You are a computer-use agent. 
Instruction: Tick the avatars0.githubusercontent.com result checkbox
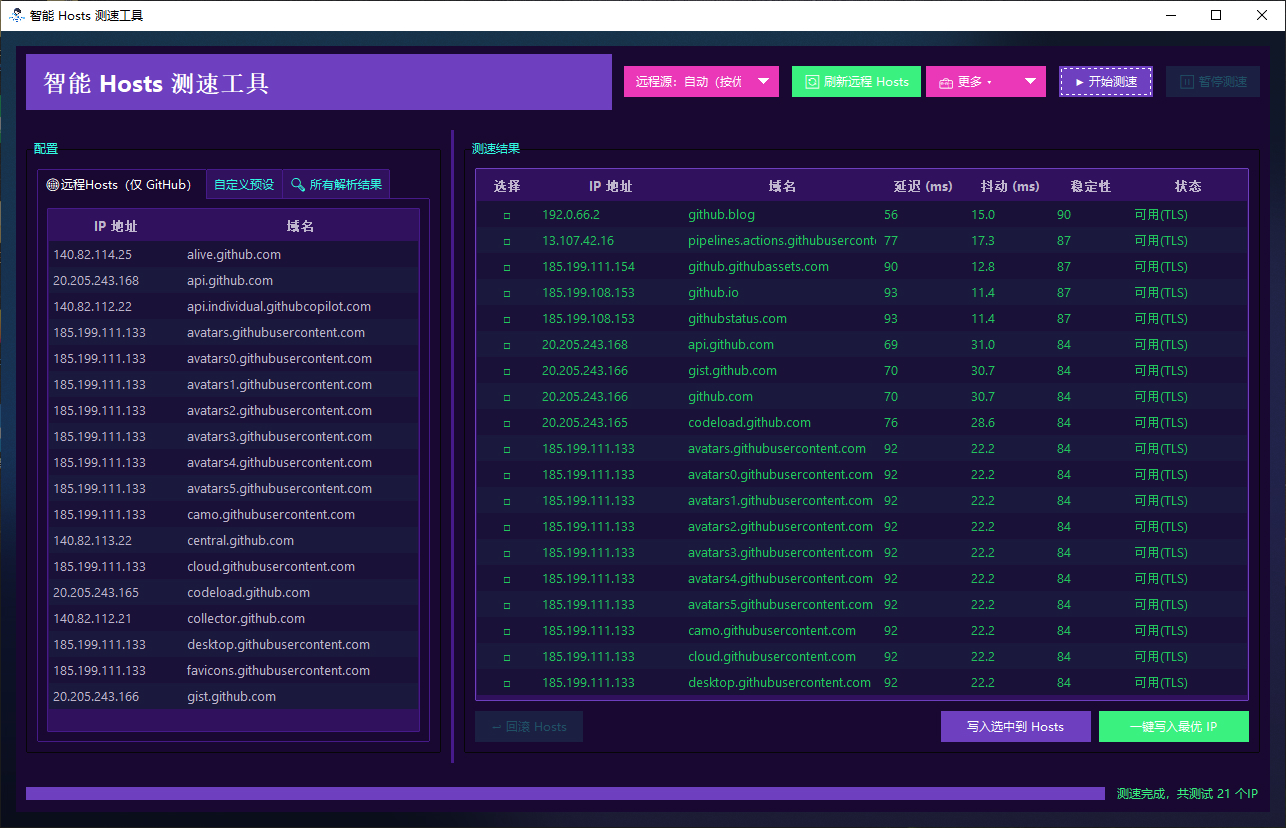pyautogui.click(x=506, y=475)
